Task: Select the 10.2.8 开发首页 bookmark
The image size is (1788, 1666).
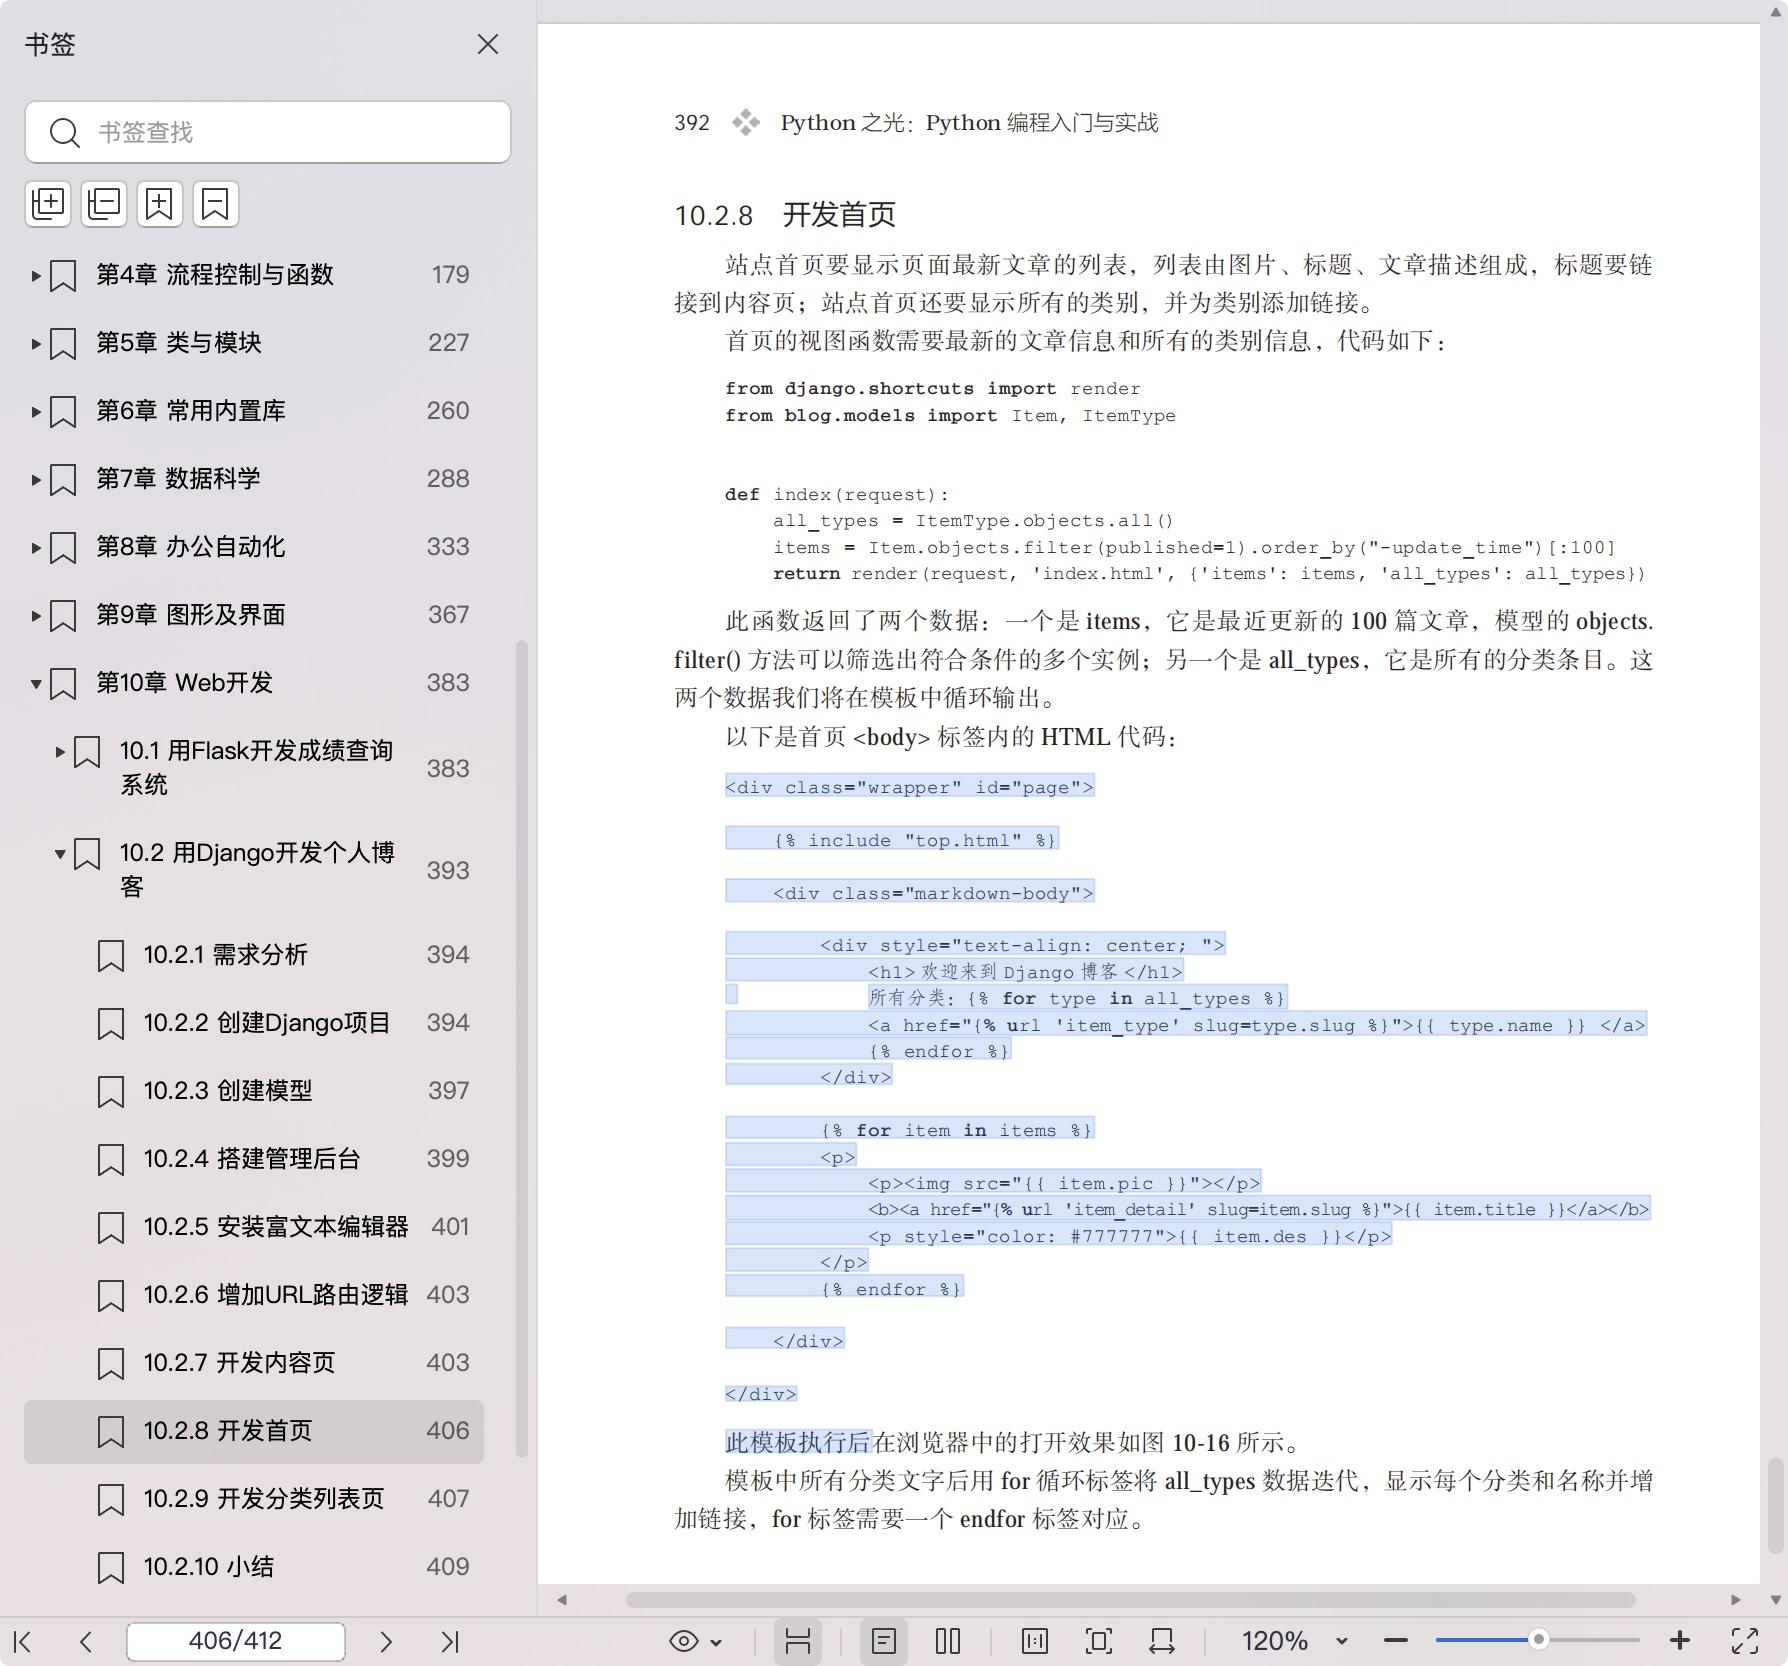Action: click(x=254, y=1431)
